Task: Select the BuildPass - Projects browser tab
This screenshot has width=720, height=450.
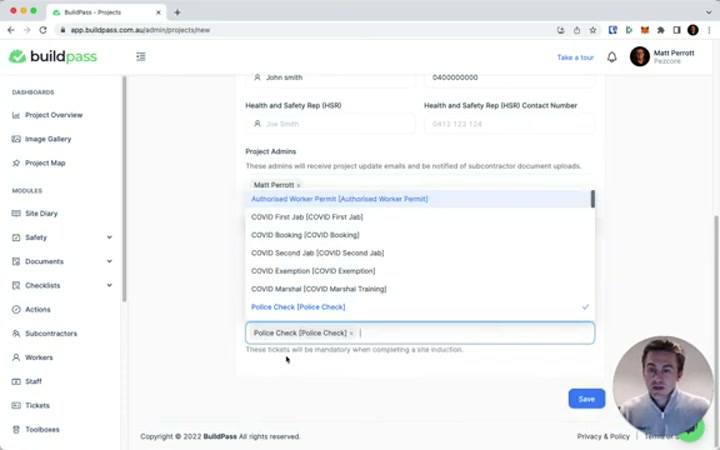Action: tap(106, 12)
